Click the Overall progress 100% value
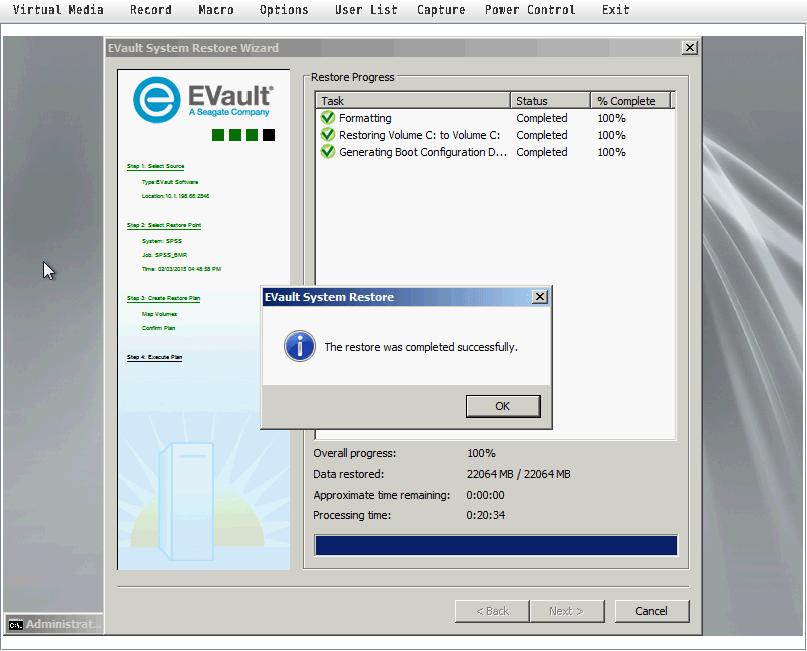Screen dimensions: 807x651 [x=481, y=453]
